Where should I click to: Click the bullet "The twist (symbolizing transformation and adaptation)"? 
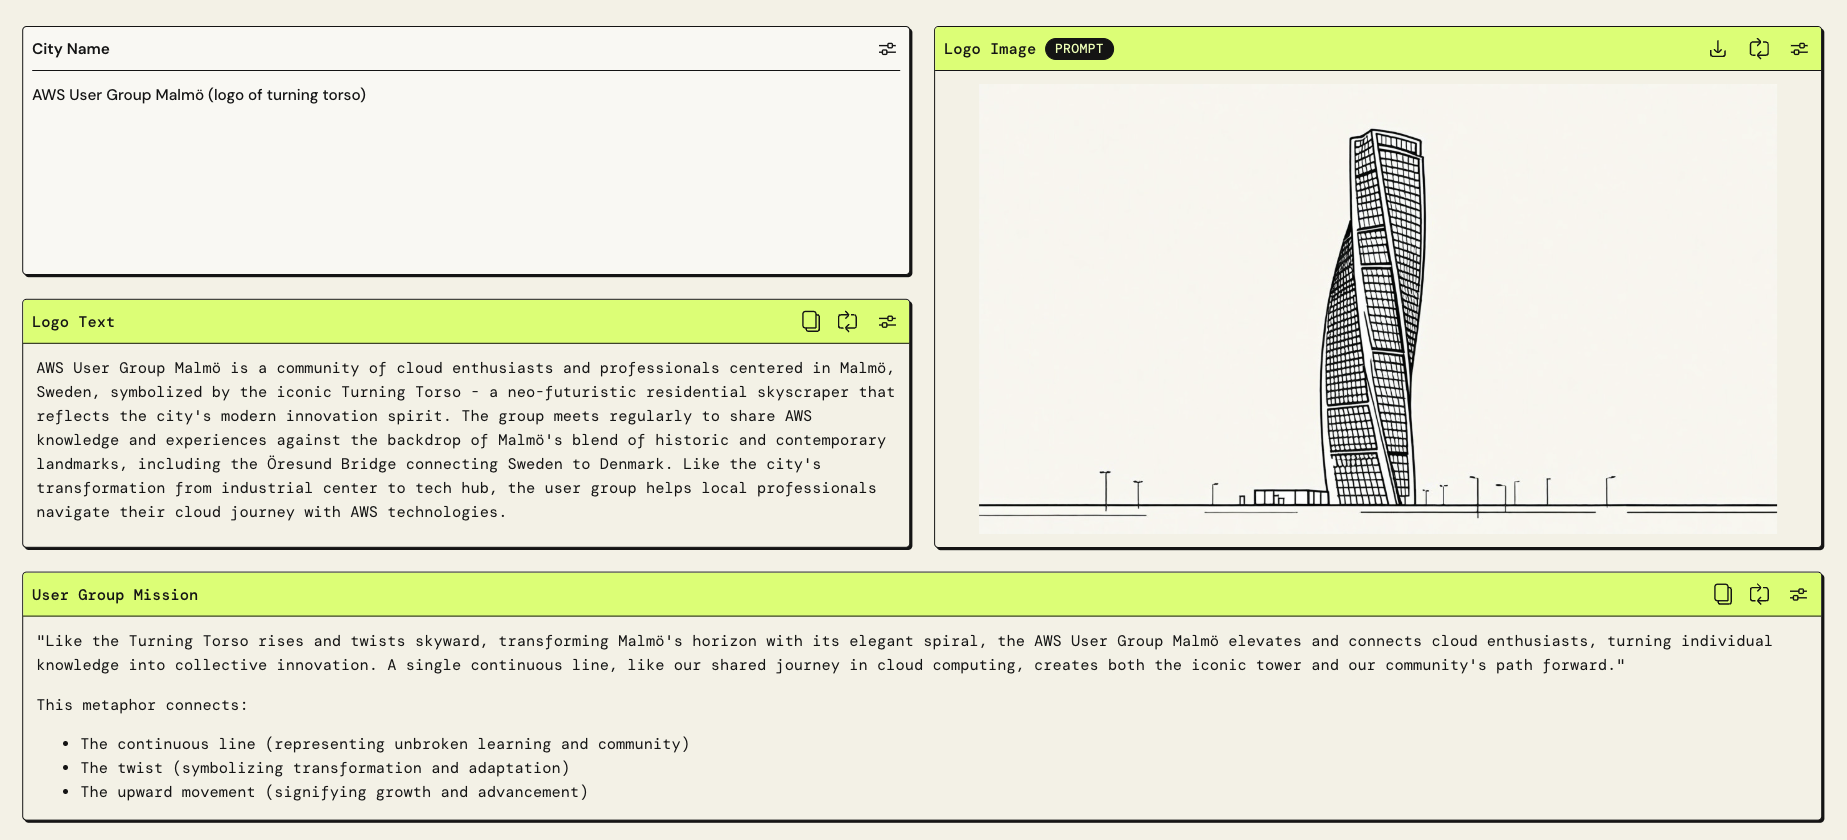tap(325, 768)
